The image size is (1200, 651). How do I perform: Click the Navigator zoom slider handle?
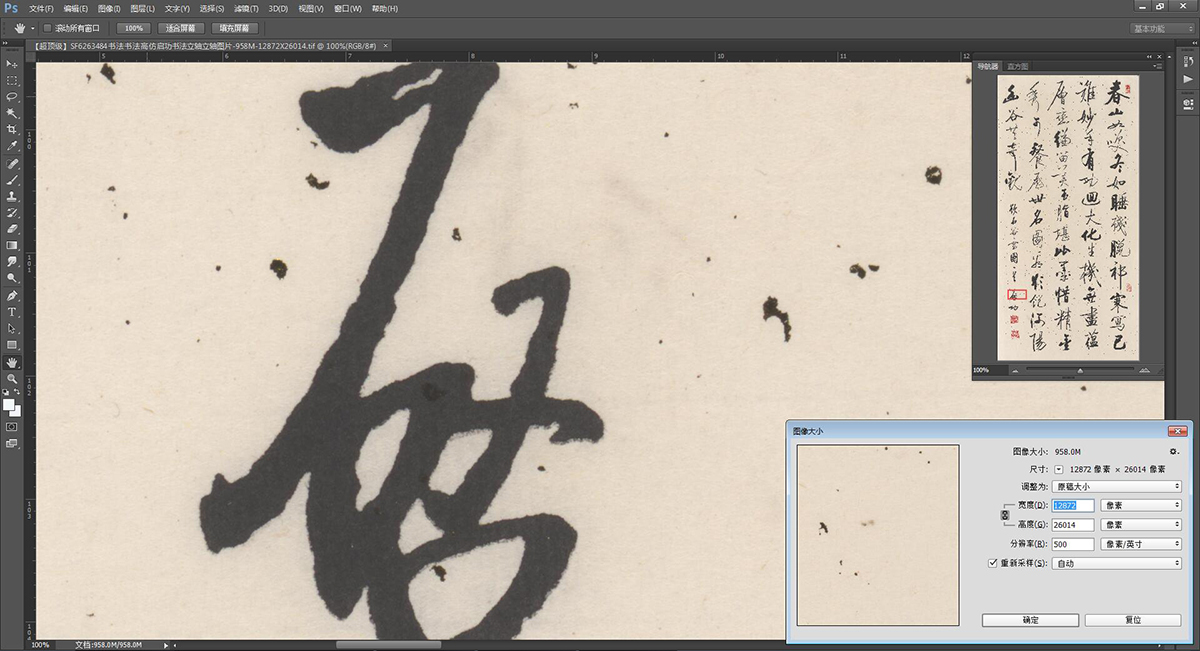(x=1080, y=371)
